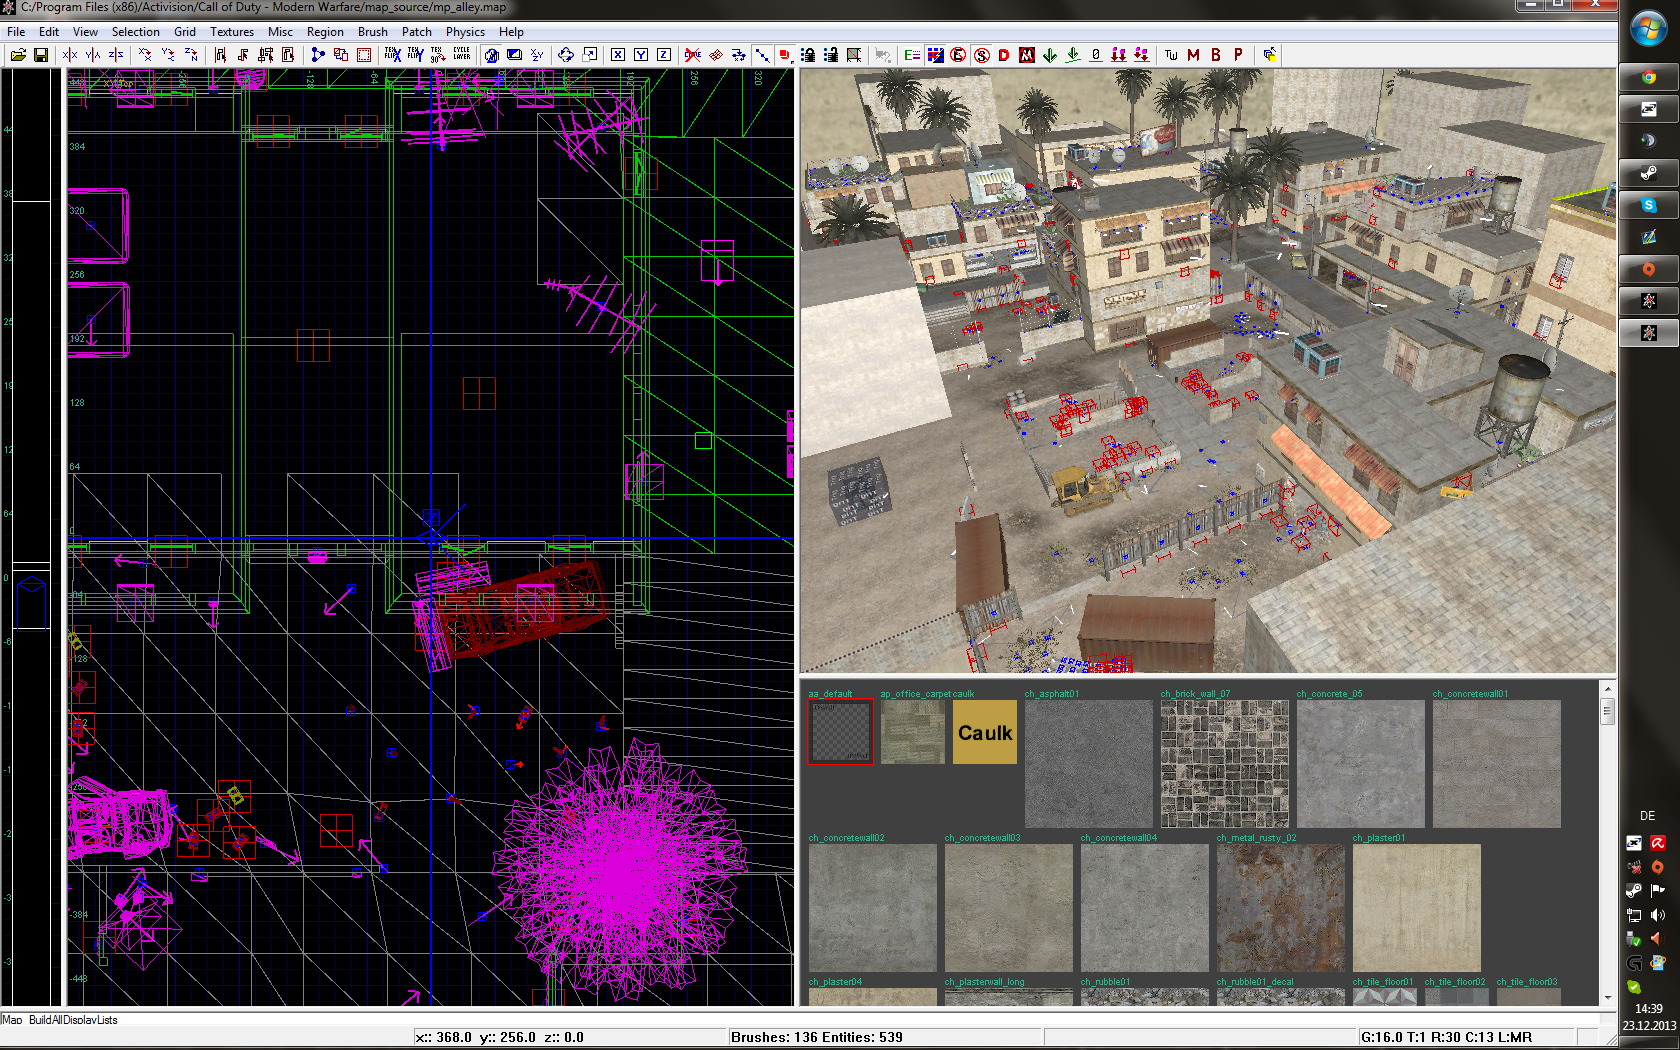This screenshot has width=1680, height=1050.
Task: Toggle the crossed-out N filter icon
Action: coord(1027,55)
